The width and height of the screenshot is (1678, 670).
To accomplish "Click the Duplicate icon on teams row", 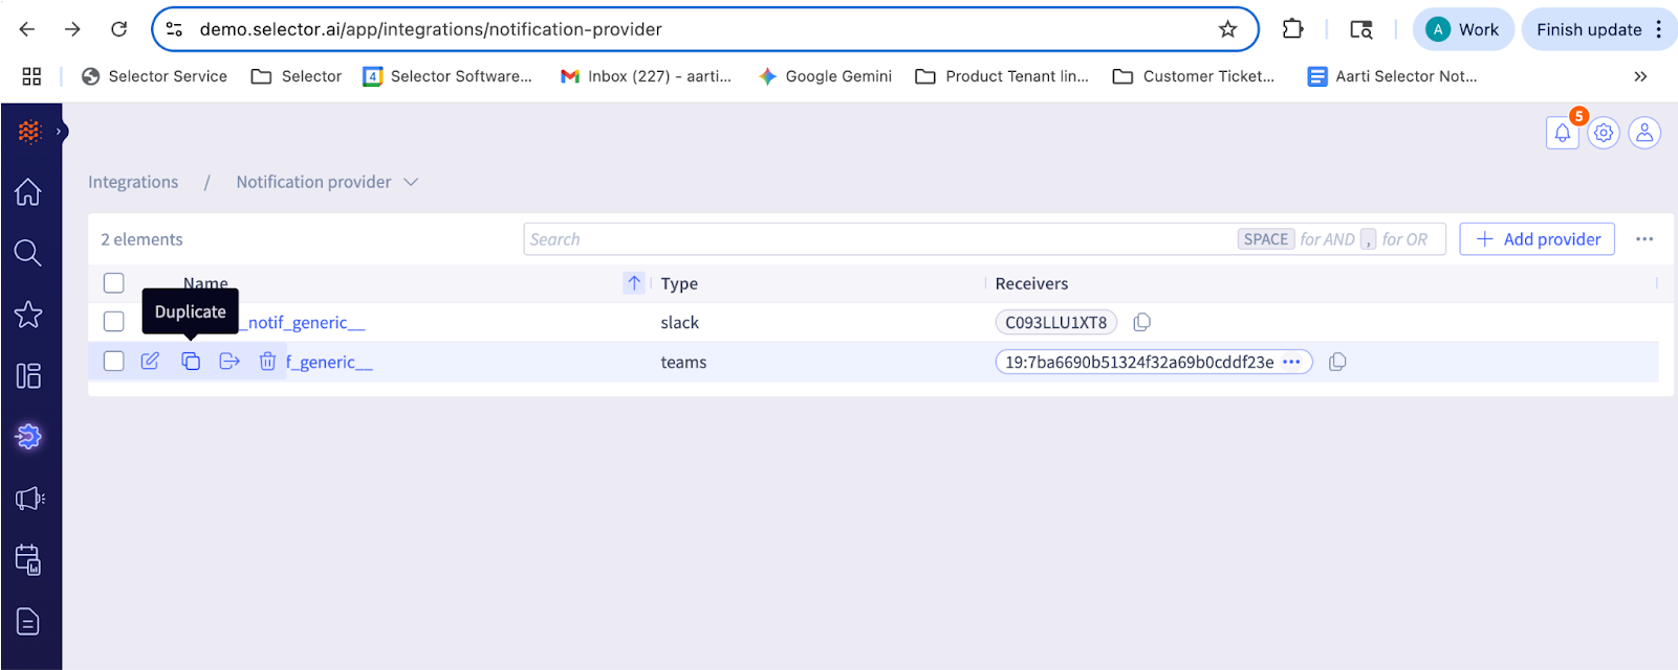I will (190, 361).
